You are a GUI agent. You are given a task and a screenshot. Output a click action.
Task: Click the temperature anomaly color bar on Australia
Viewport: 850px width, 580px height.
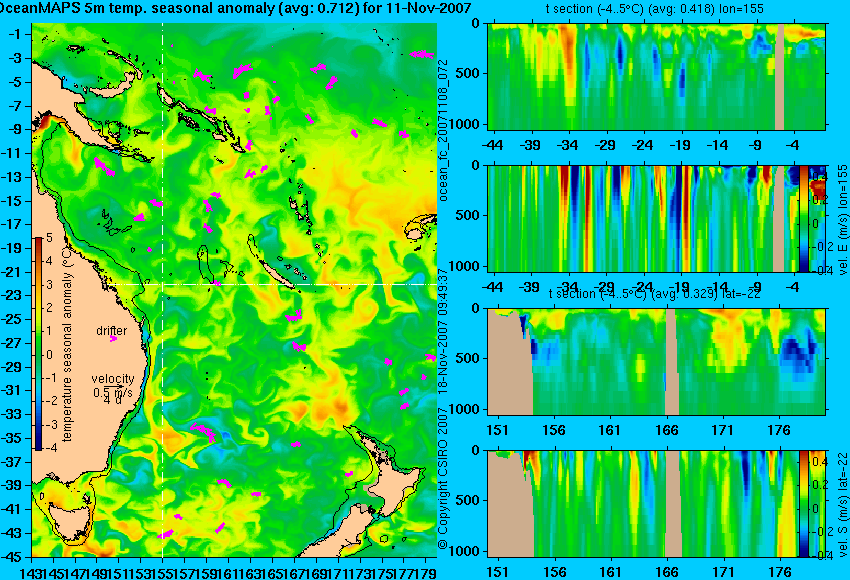point(38,344)
